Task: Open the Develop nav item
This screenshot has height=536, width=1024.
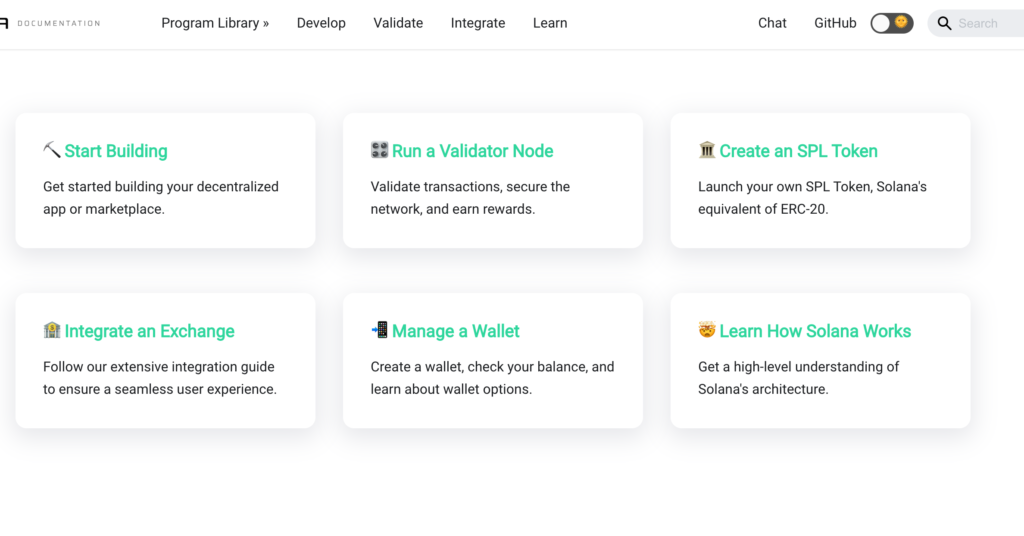Action: 321,24
